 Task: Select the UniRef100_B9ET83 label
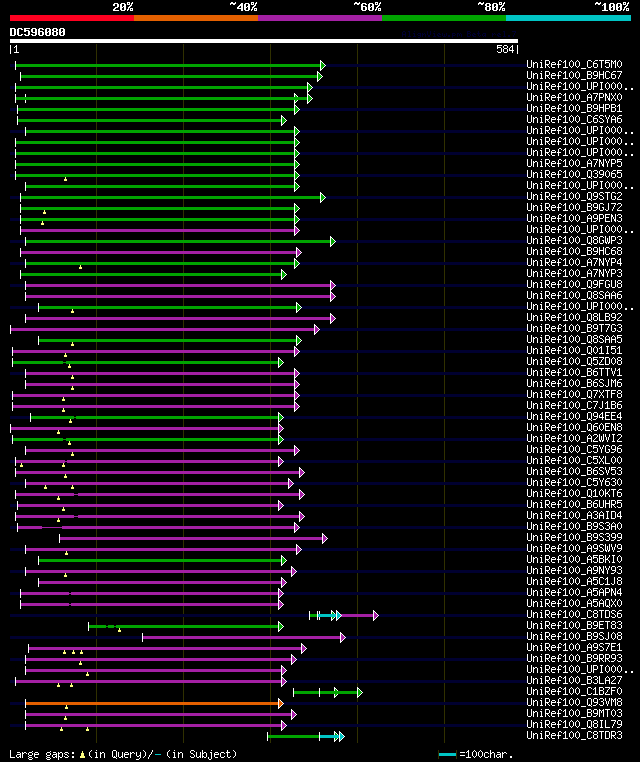coord(574,625)
